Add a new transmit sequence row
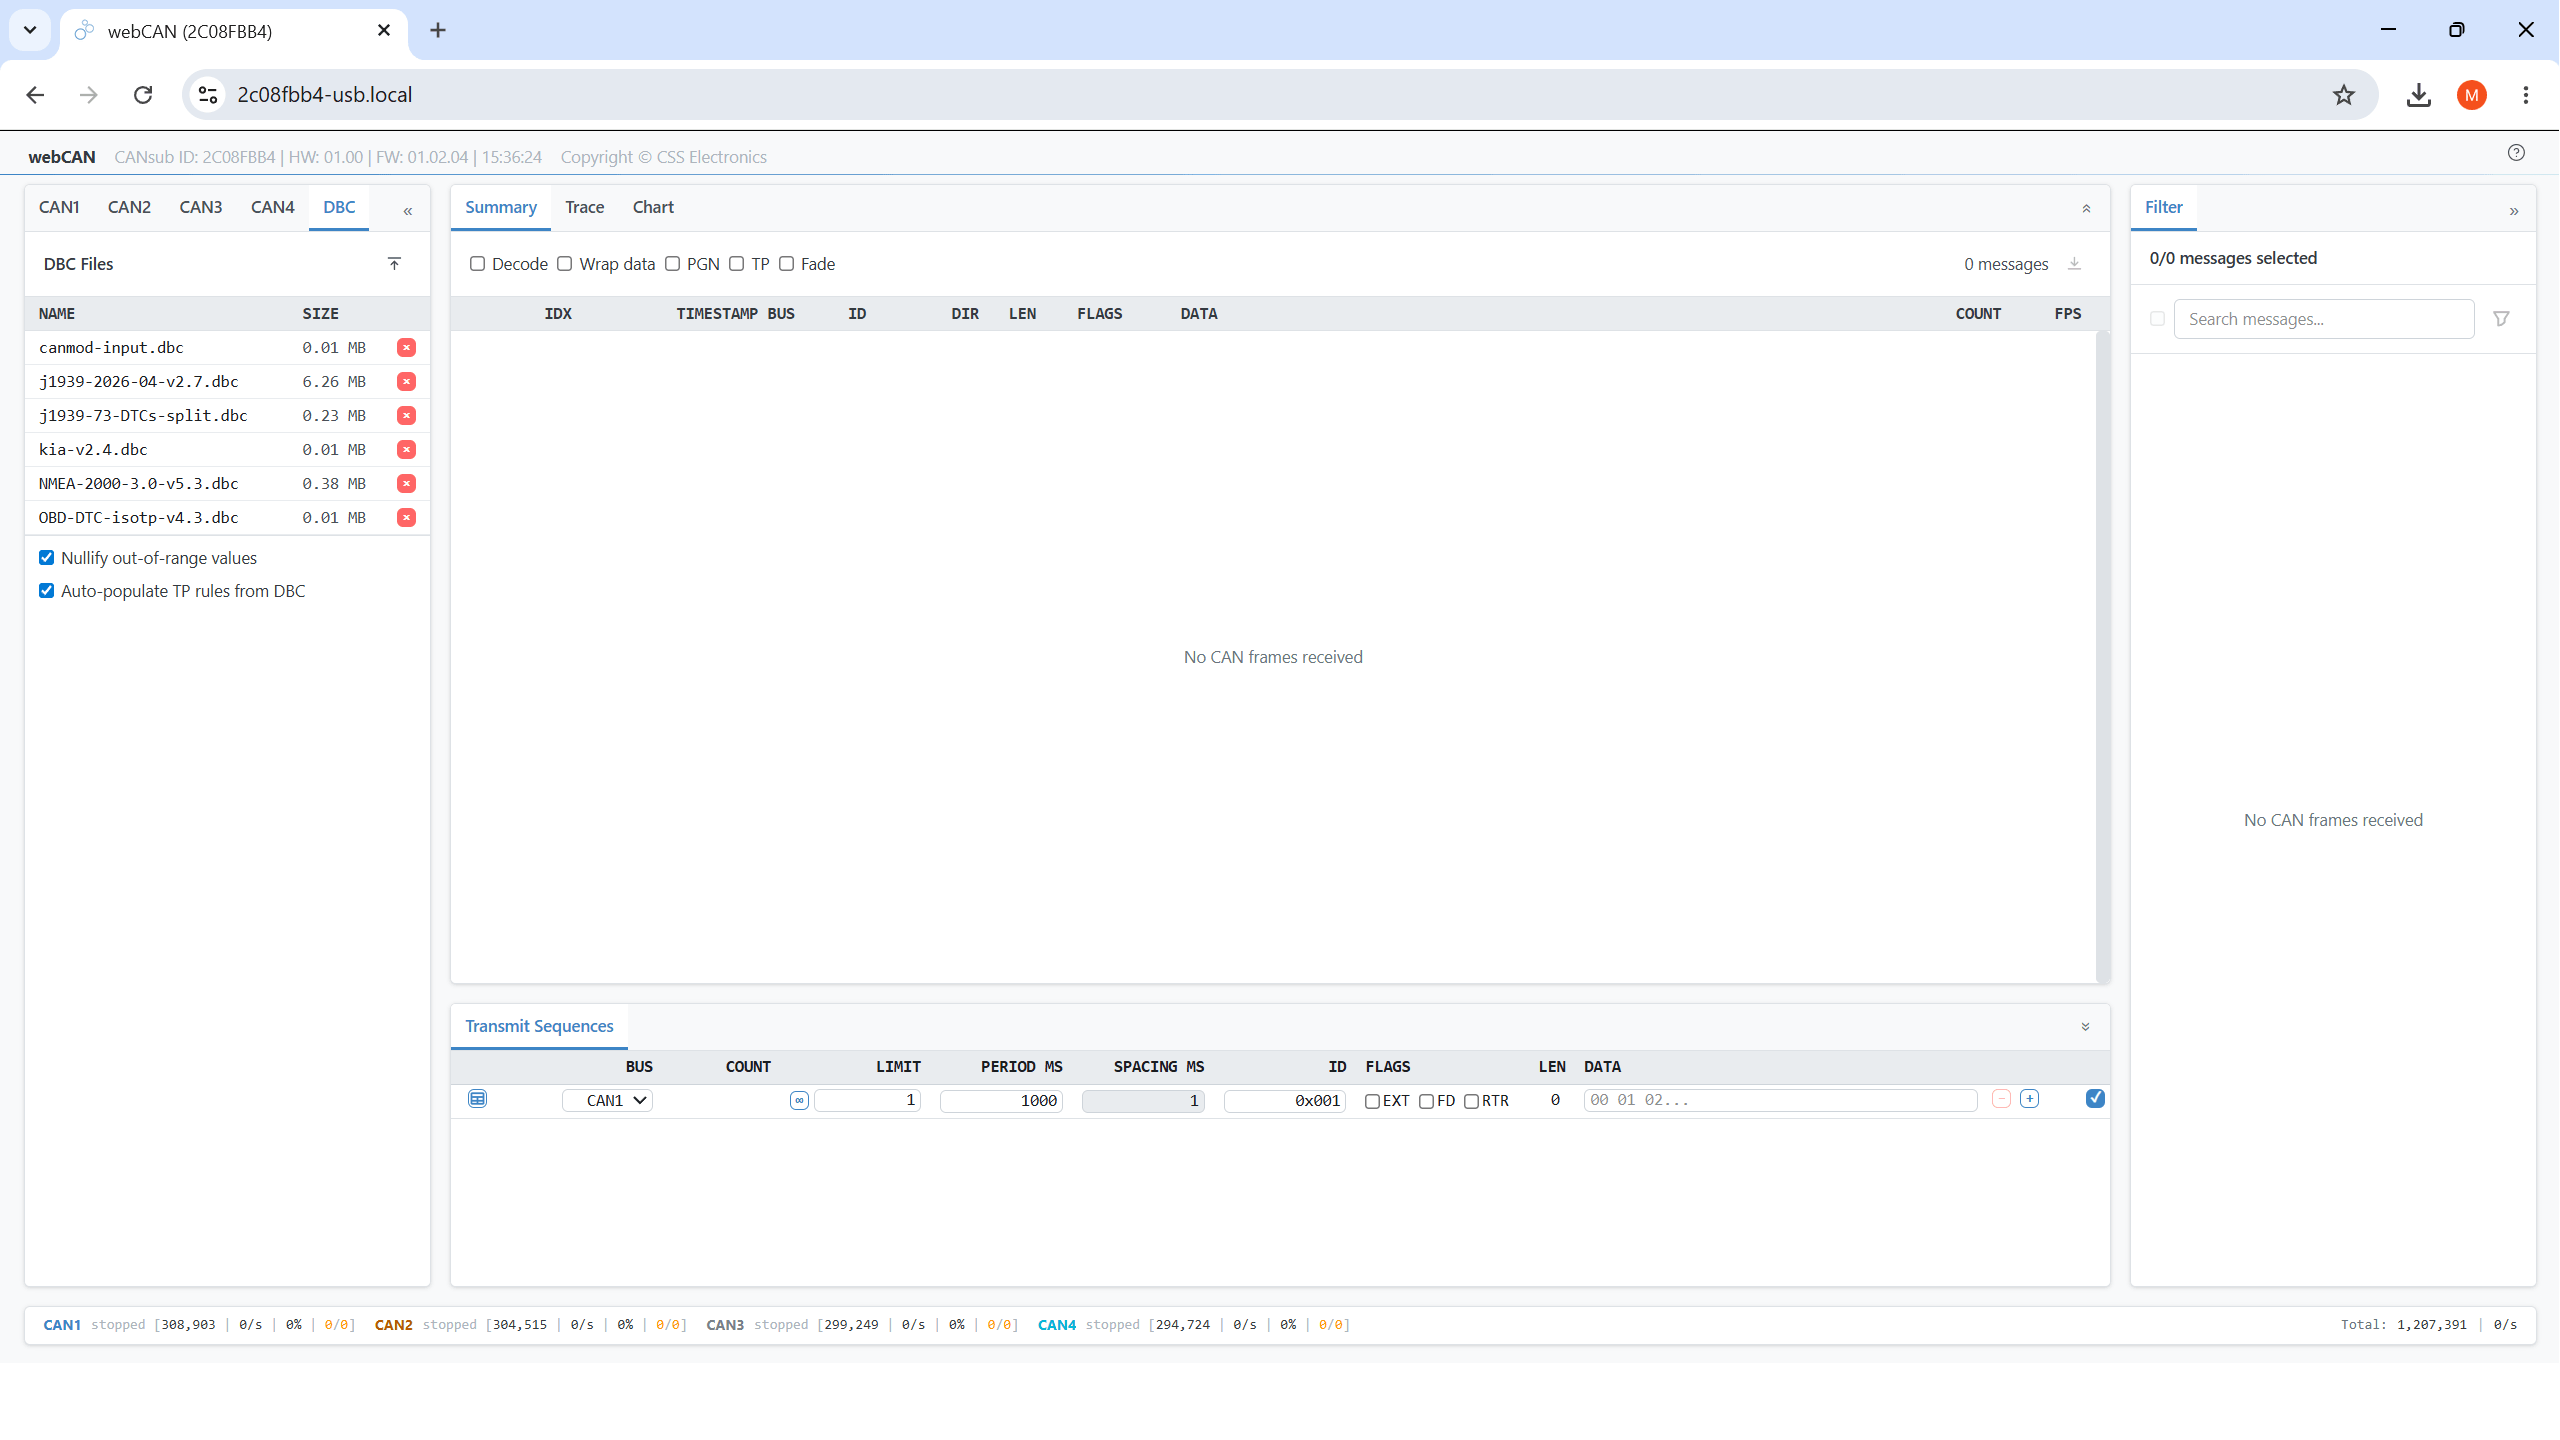The image size is (2560, 1440). (x=2030, y=1099)
